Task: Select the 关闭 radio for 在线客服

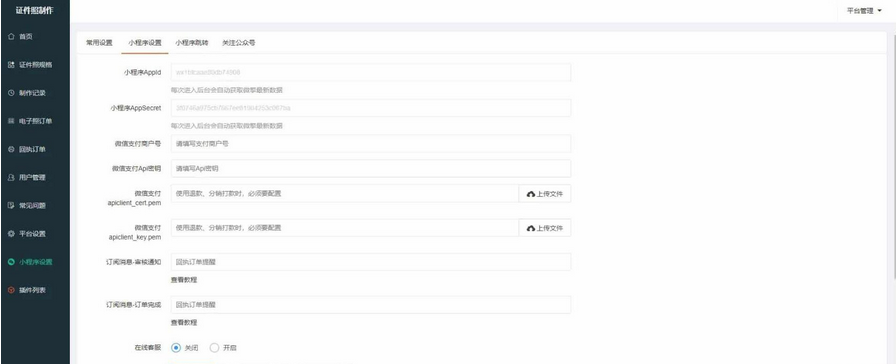Action: [176, 347]
